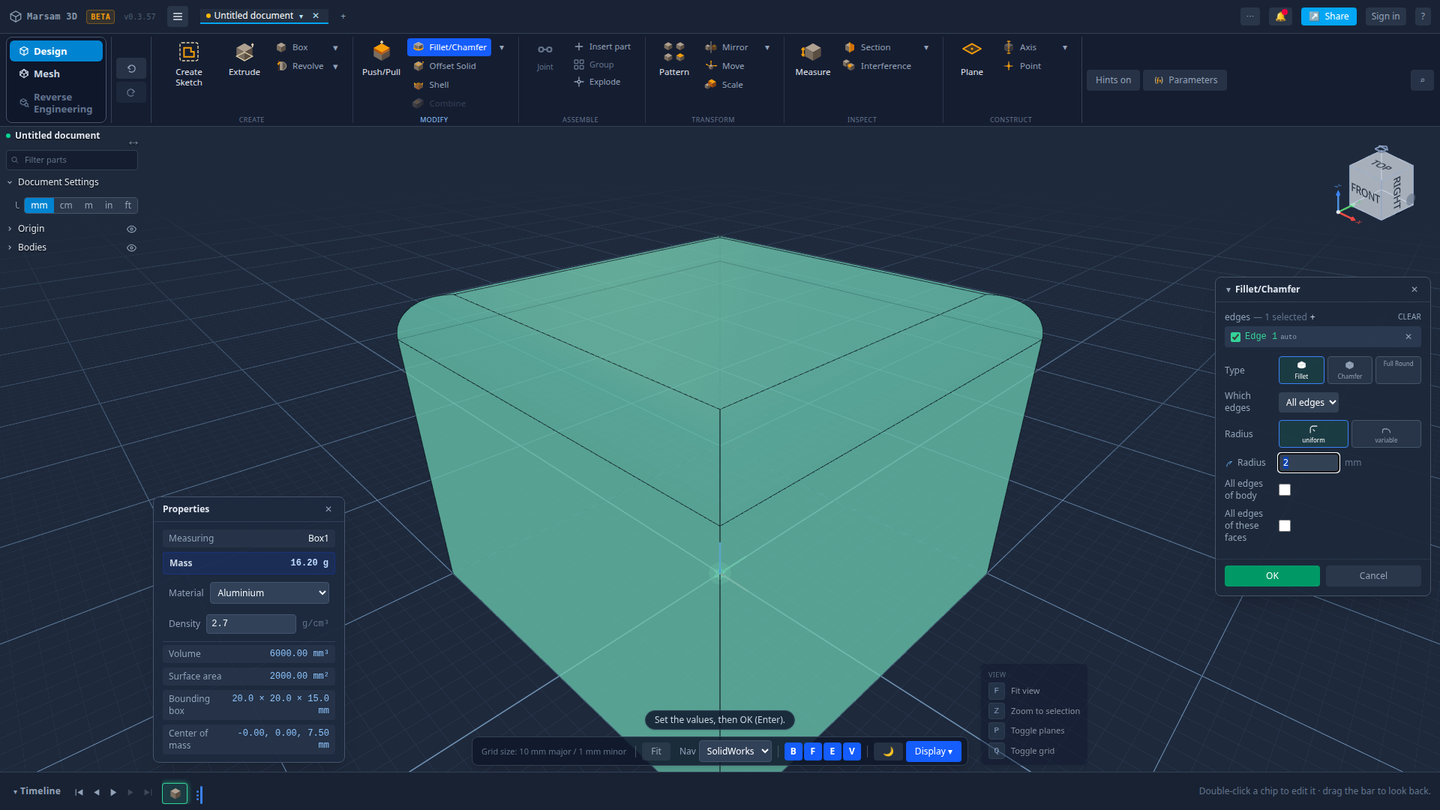Choose variable radius mode
The width and height of the screenshot is (1440, 810).
point(1386,434)
